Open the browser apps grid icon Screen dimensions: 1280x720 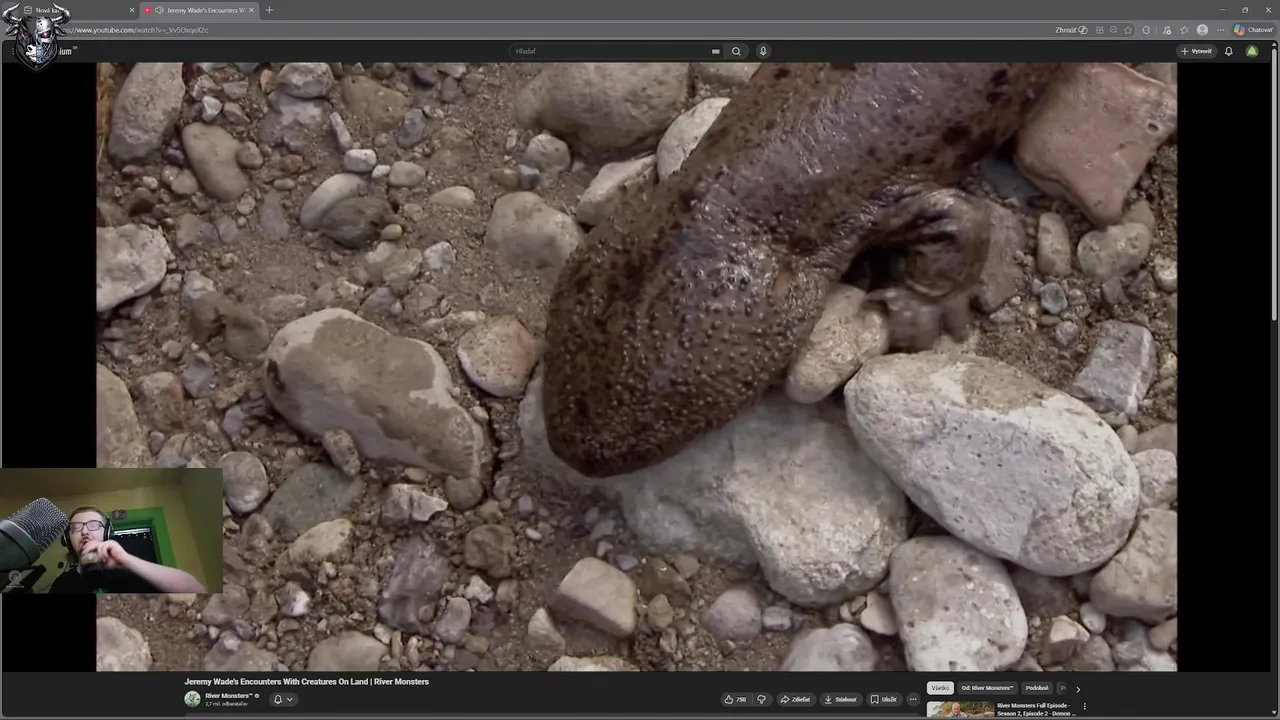click(1100, 30)
